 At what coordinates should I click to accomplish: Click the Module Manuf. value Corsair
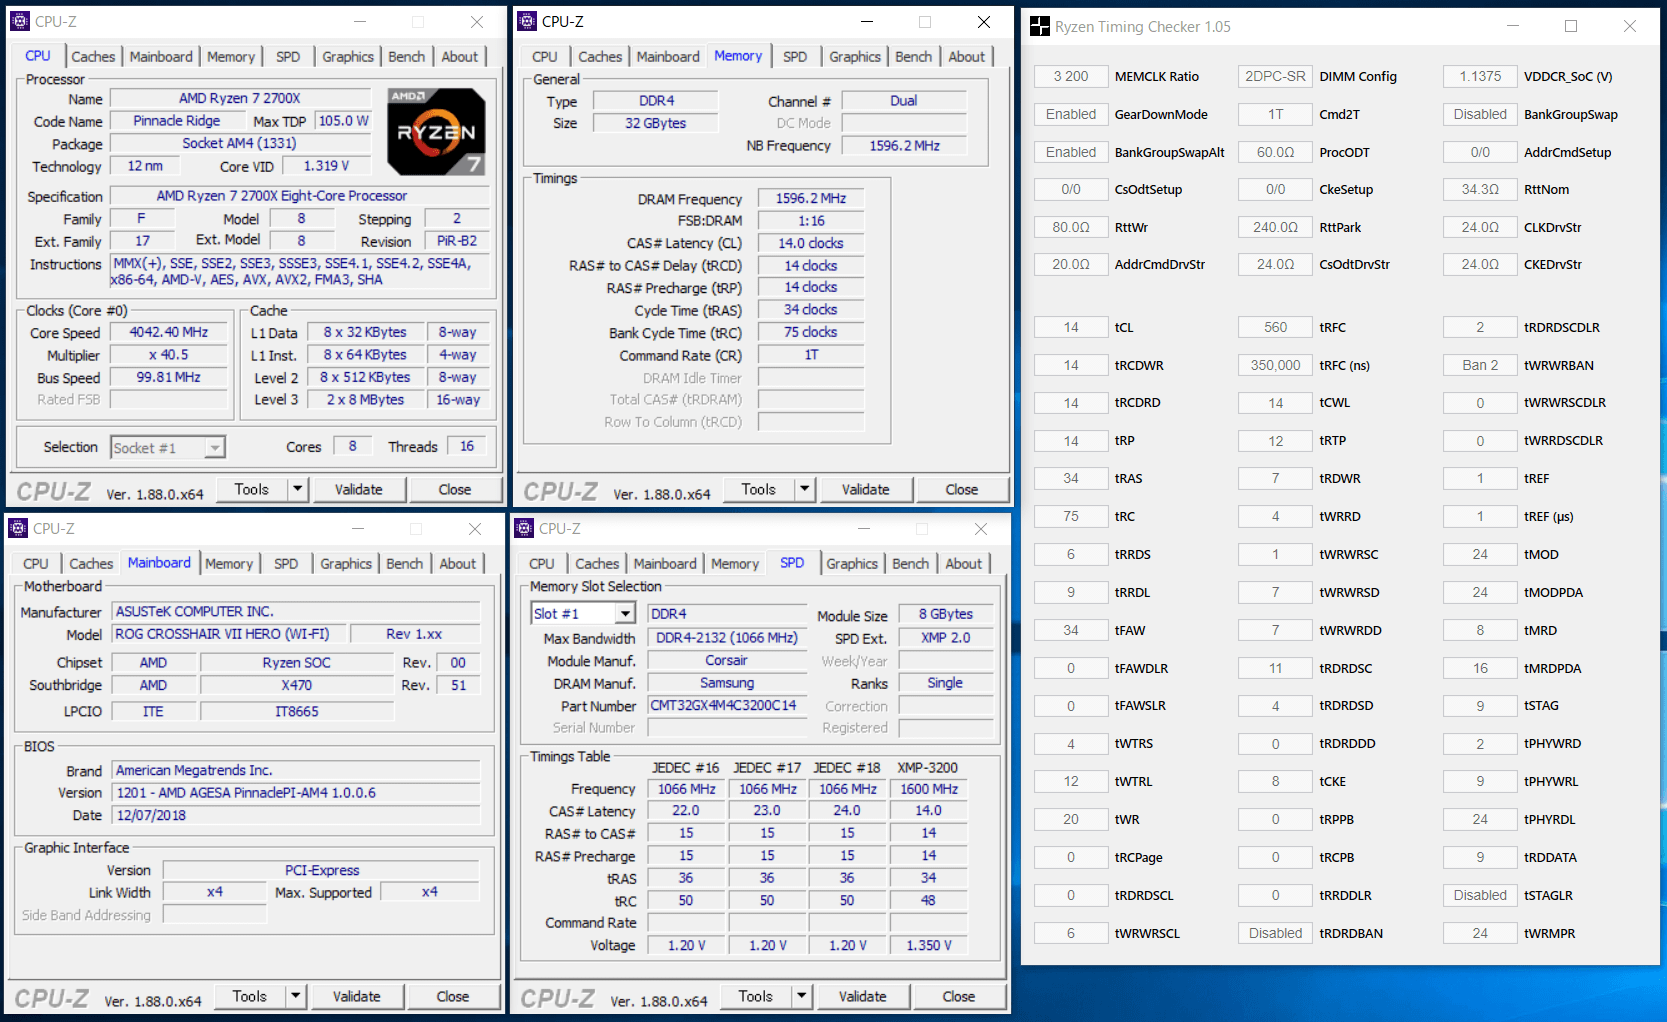[x=726, y=660]
